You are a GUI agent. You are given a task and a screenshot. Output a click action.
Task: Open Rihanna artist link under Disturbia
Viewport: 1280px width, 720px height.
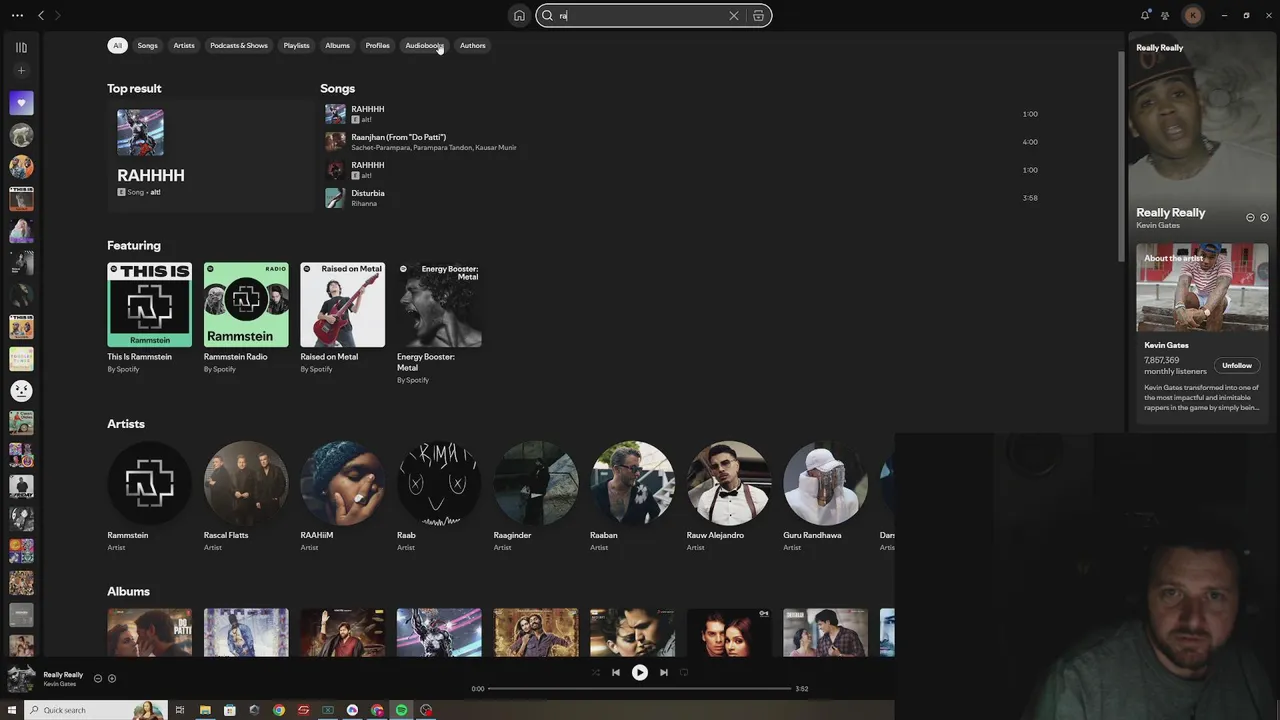[x=364, y=204]
